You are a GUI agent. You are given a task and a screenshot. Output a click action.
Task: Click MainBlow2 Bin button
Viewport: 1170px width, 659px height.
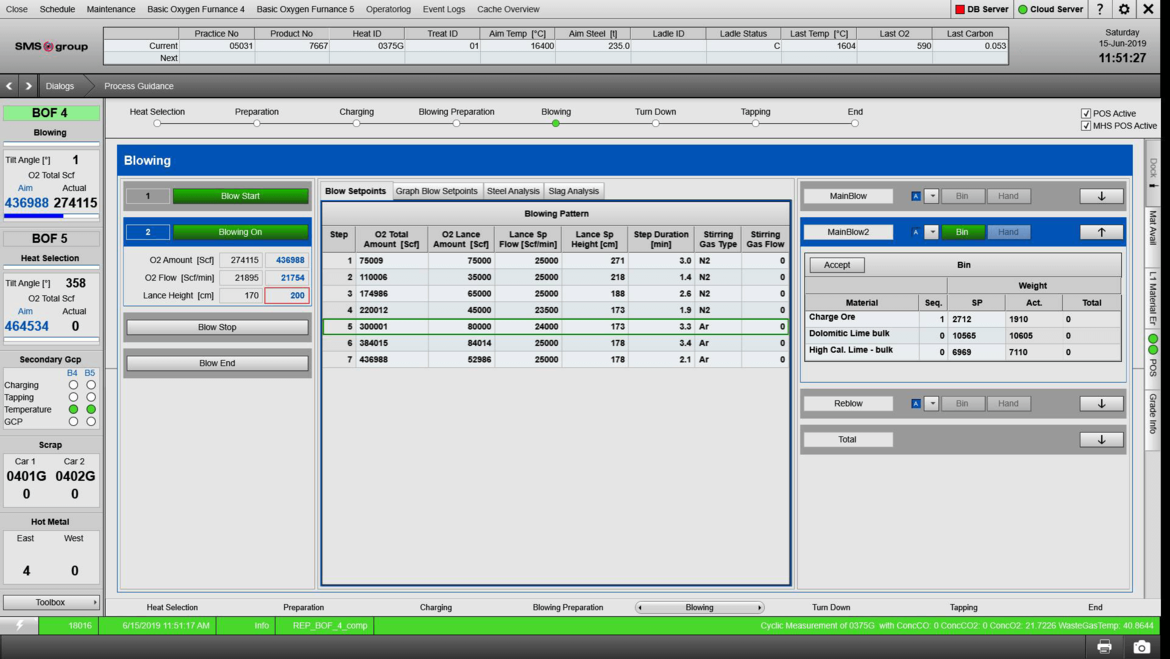pos(963,232)
